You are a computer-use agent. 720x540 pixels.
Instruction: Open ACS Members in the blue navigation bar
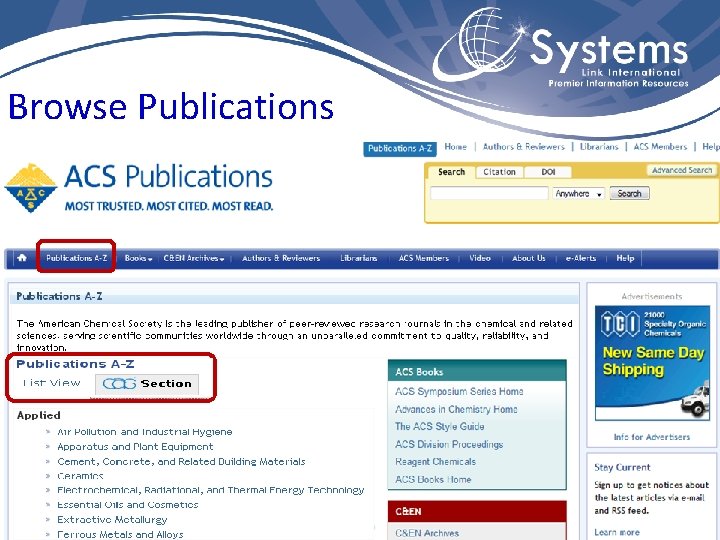423,258
